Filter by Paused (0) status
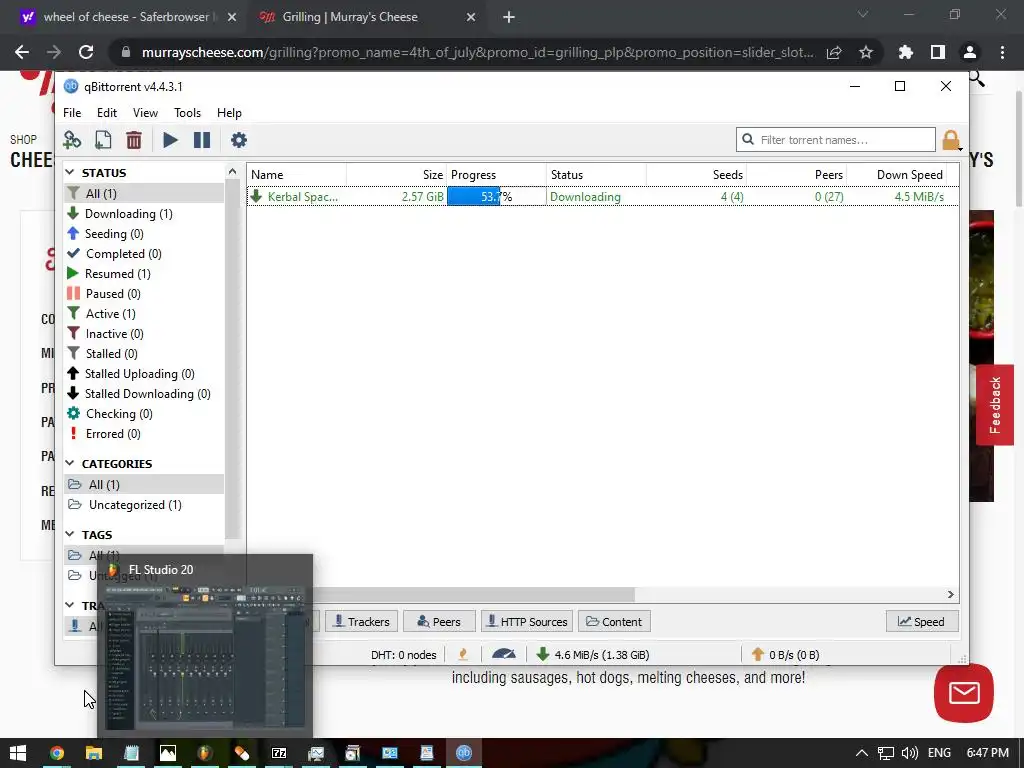 pyautogui.click(x=144, y=294)
